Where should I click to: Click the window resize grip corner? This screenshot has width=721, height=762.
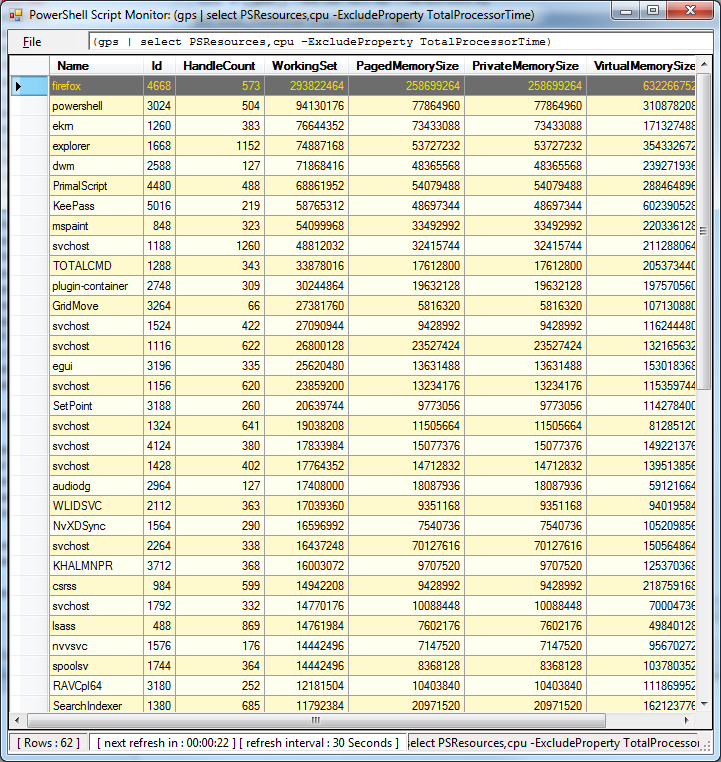point(706,746)
